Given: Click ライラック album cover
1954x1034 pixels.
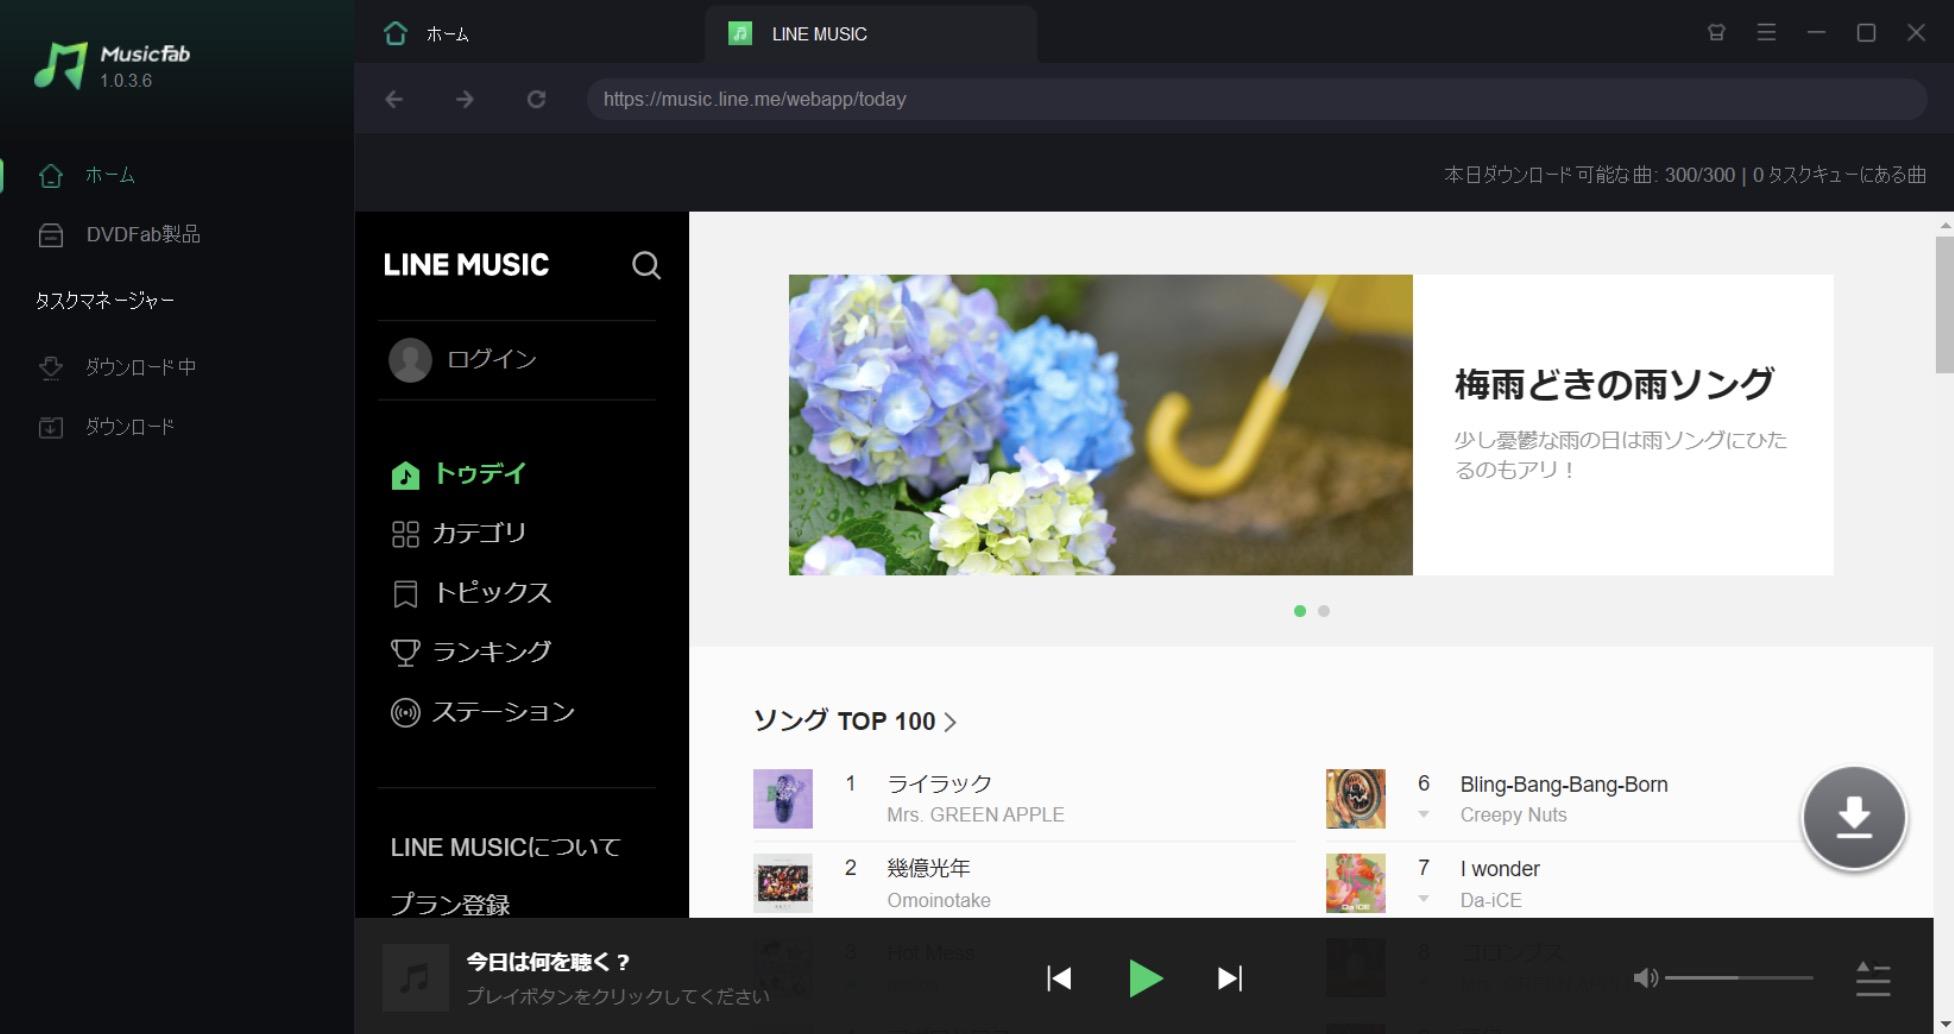Looking at the screenshot, I should pyautogui.click(x=783, y=799).
